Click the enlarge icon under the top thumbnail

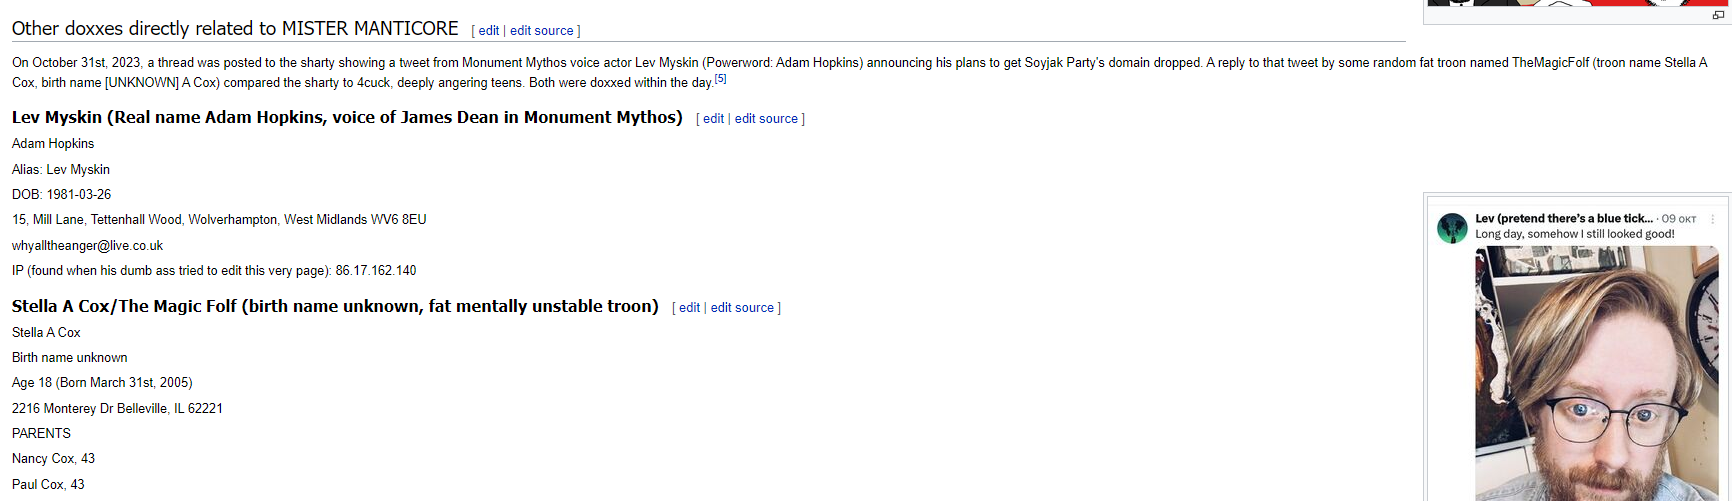pyautogui.click(x=1718, y=15)
